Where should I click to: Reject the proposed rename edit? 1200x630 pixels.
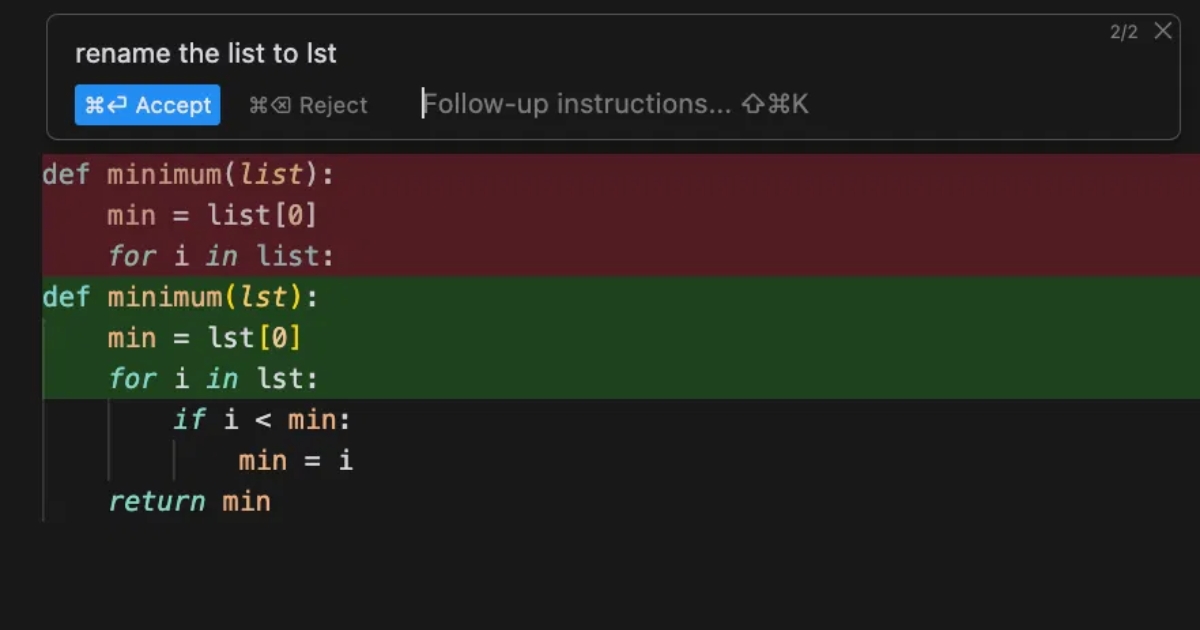pos(308,105)
